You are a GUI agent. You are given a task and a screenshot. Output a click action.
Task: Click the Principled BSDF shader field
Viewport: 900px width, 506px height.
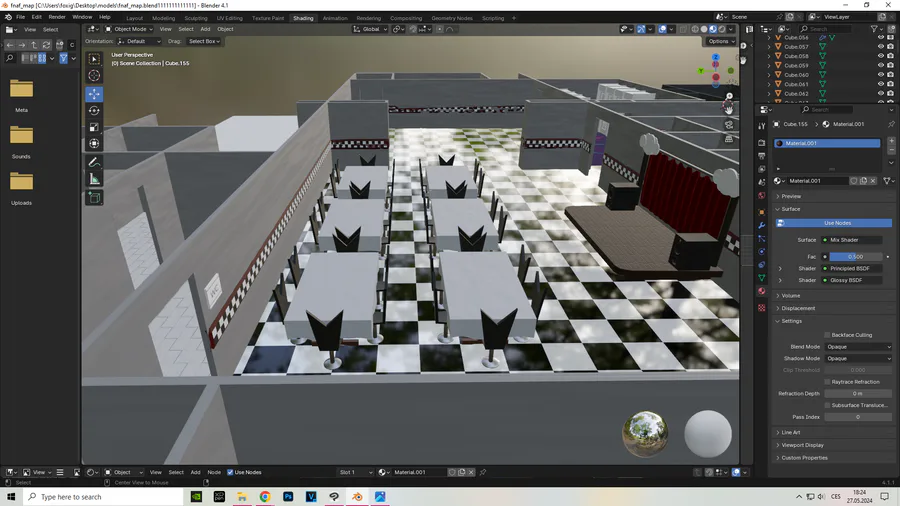pos(852,268)
